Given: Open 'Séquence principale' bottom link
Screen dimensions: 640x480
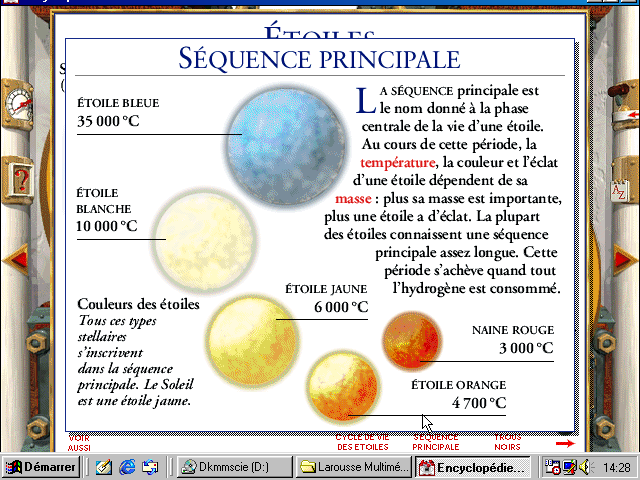Looking at the screenshot, I should pos(436,442).
